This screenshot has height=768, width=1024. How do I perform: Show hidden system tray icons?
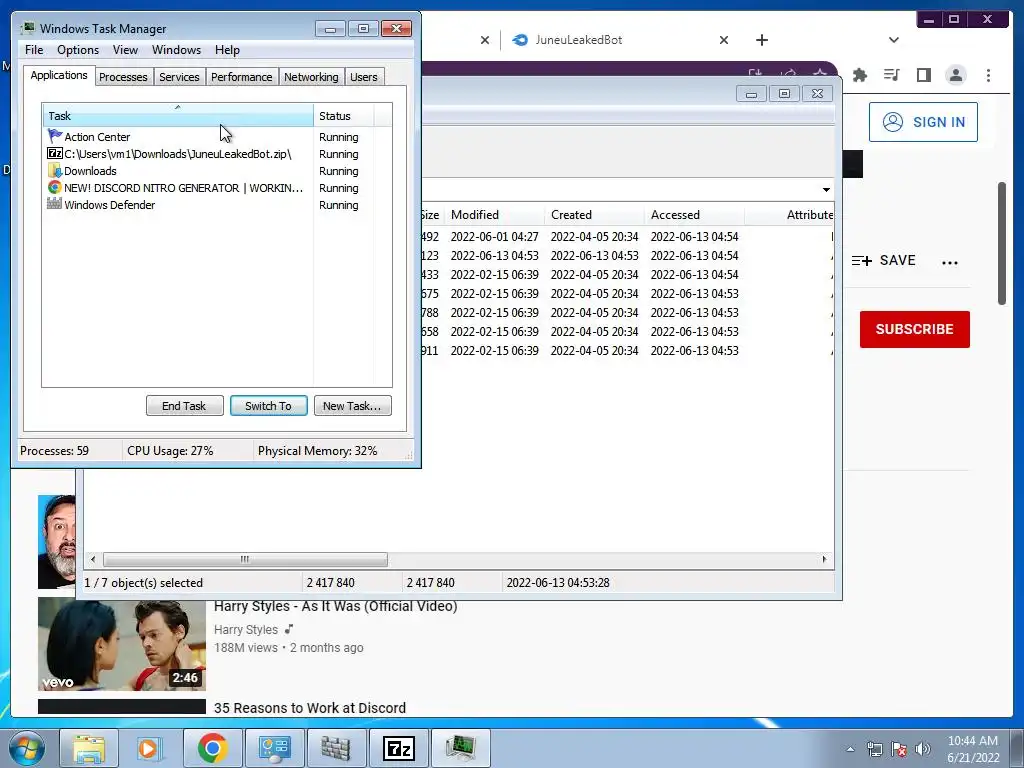coord(850,749)
